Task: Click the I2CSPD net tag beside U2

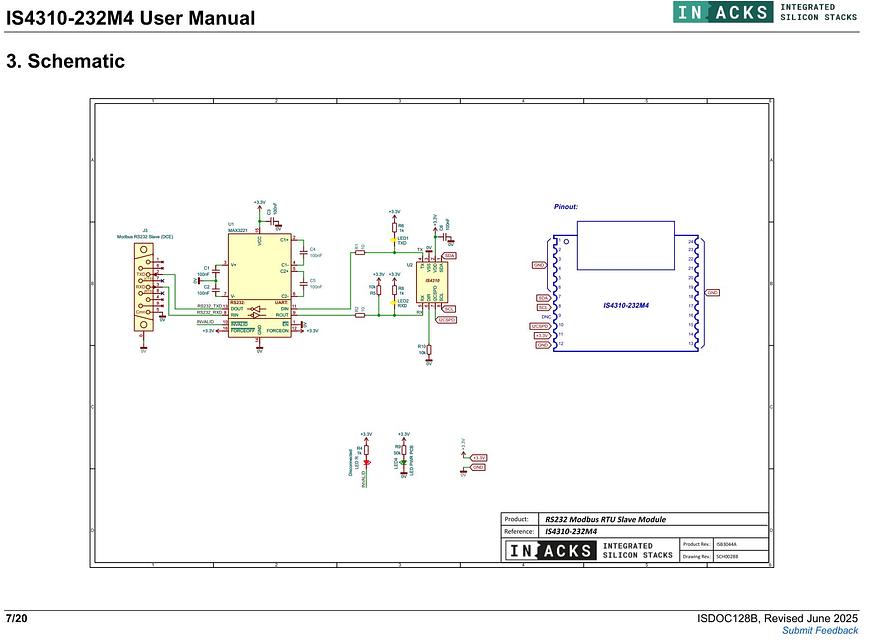Action: [x=447, y=320]
